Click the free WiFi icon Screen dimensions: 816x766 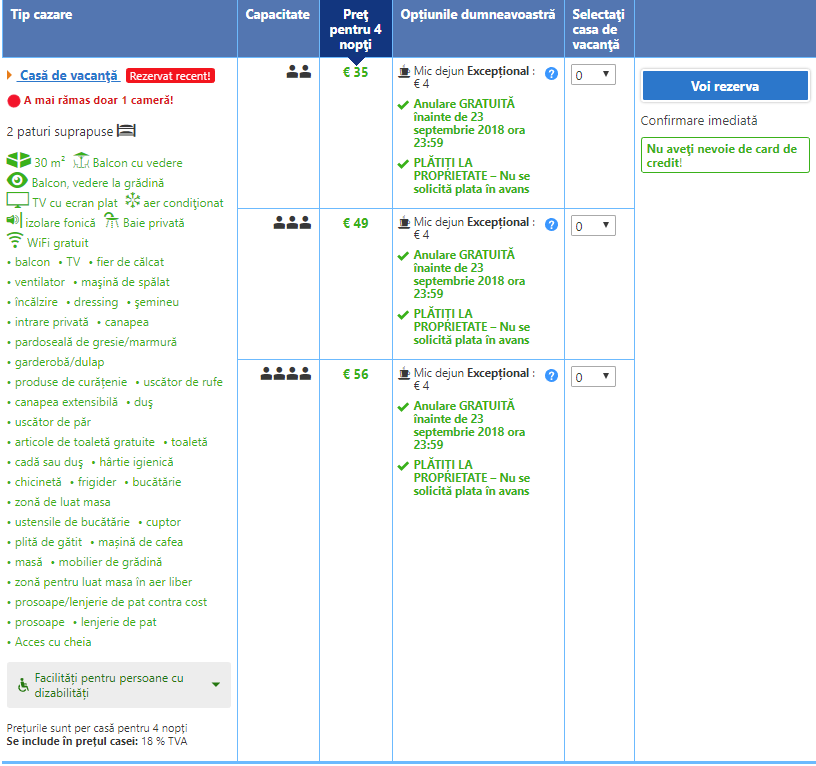click(x=15, y=241)
